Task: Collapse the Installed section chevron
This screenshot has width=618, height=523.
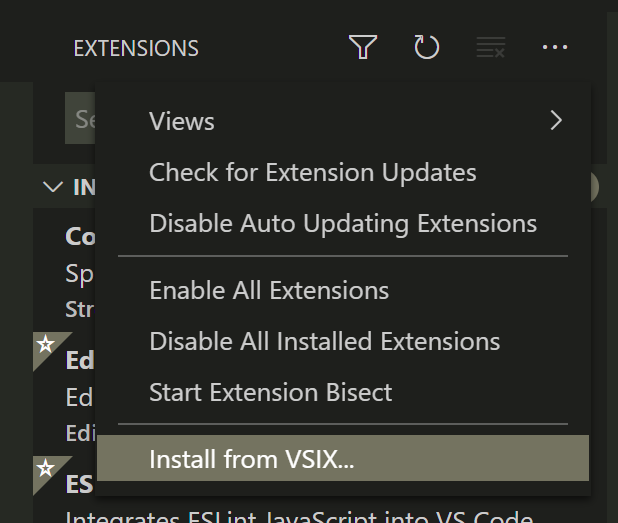Action: click(x=52, y=187)
